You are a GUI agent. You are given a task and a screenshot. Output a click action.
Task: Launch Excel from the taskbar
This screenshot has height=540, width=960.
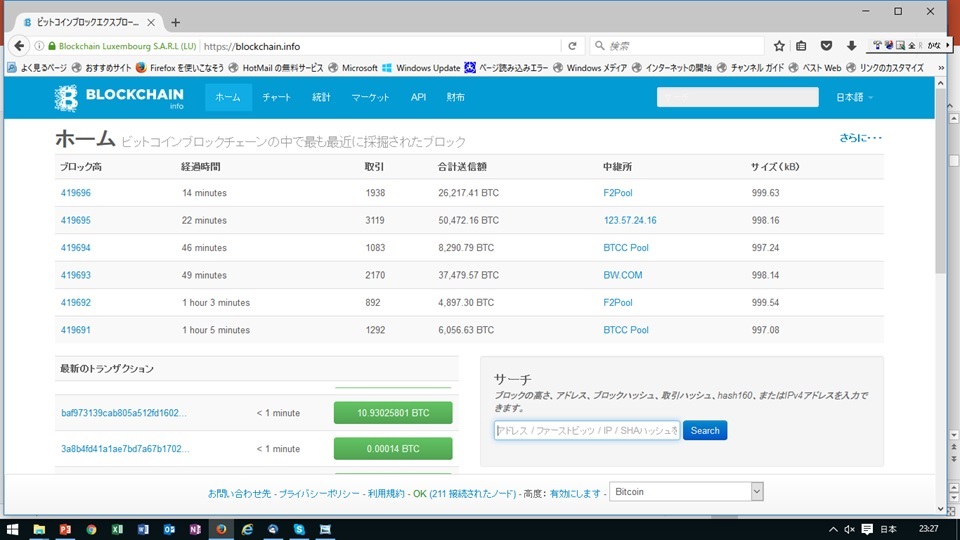[117, 529]
